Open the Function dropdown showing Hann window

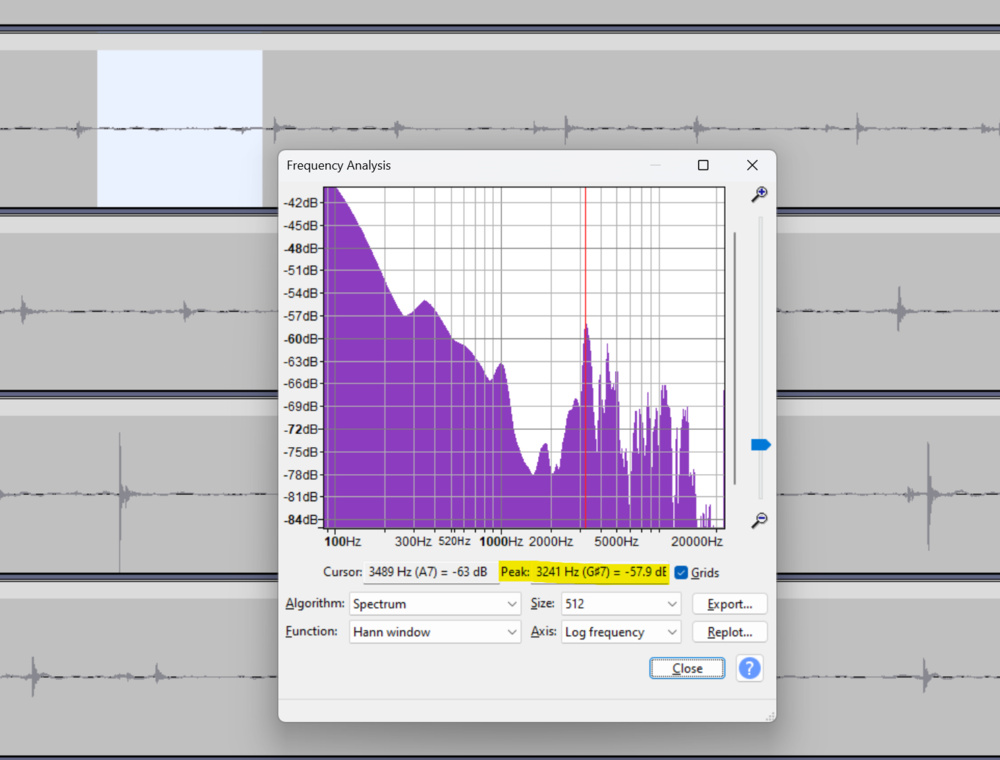[435, 632]
